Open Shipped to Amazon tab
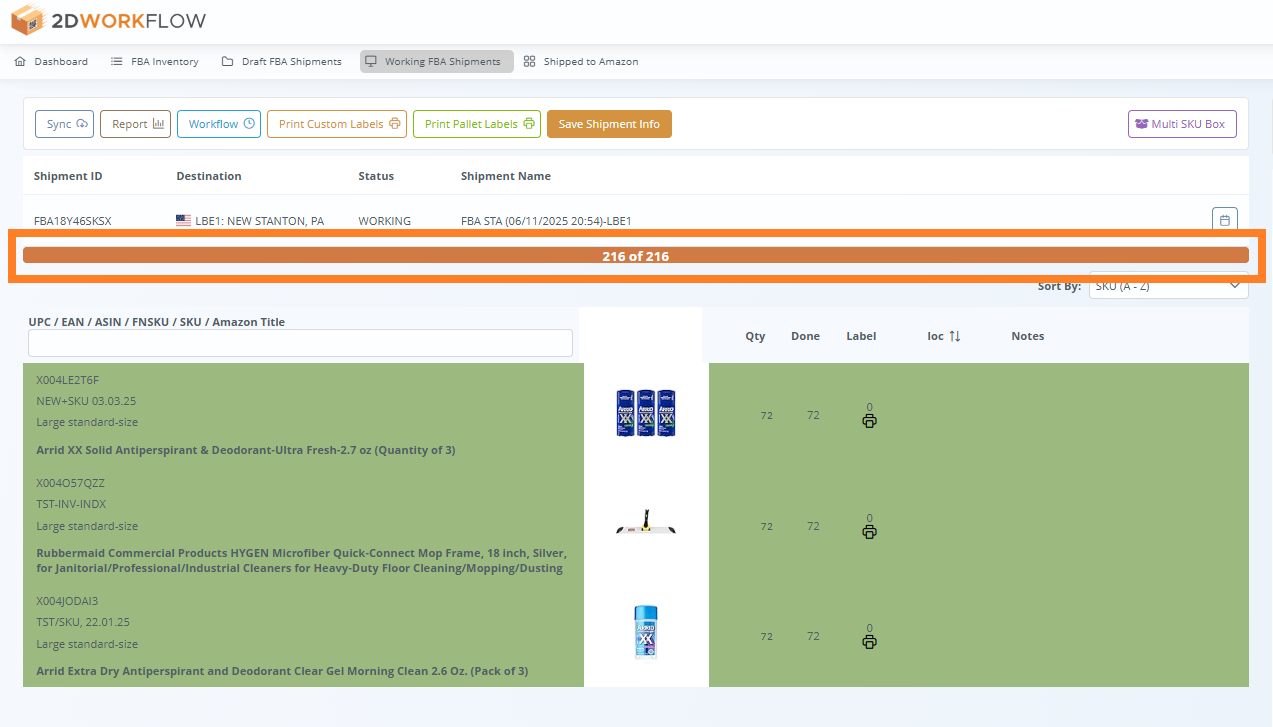 581,62
